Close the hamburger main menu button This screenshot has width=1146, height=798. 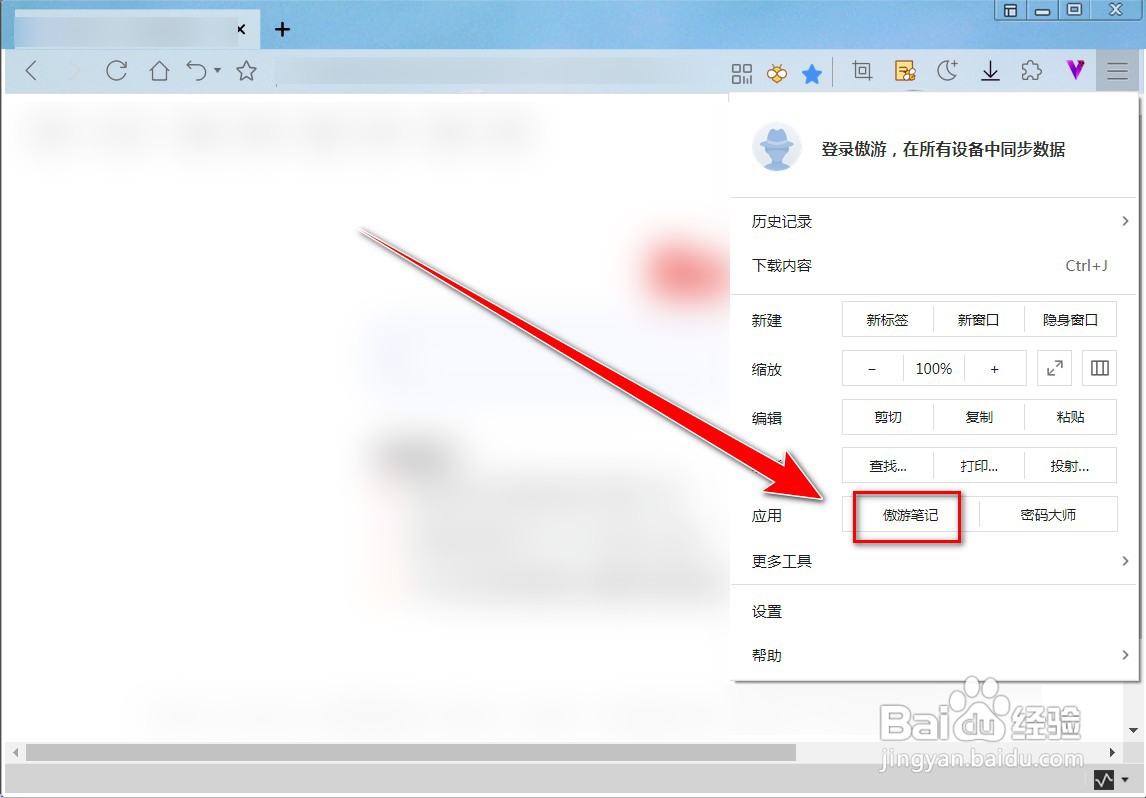pos(1117,71)
